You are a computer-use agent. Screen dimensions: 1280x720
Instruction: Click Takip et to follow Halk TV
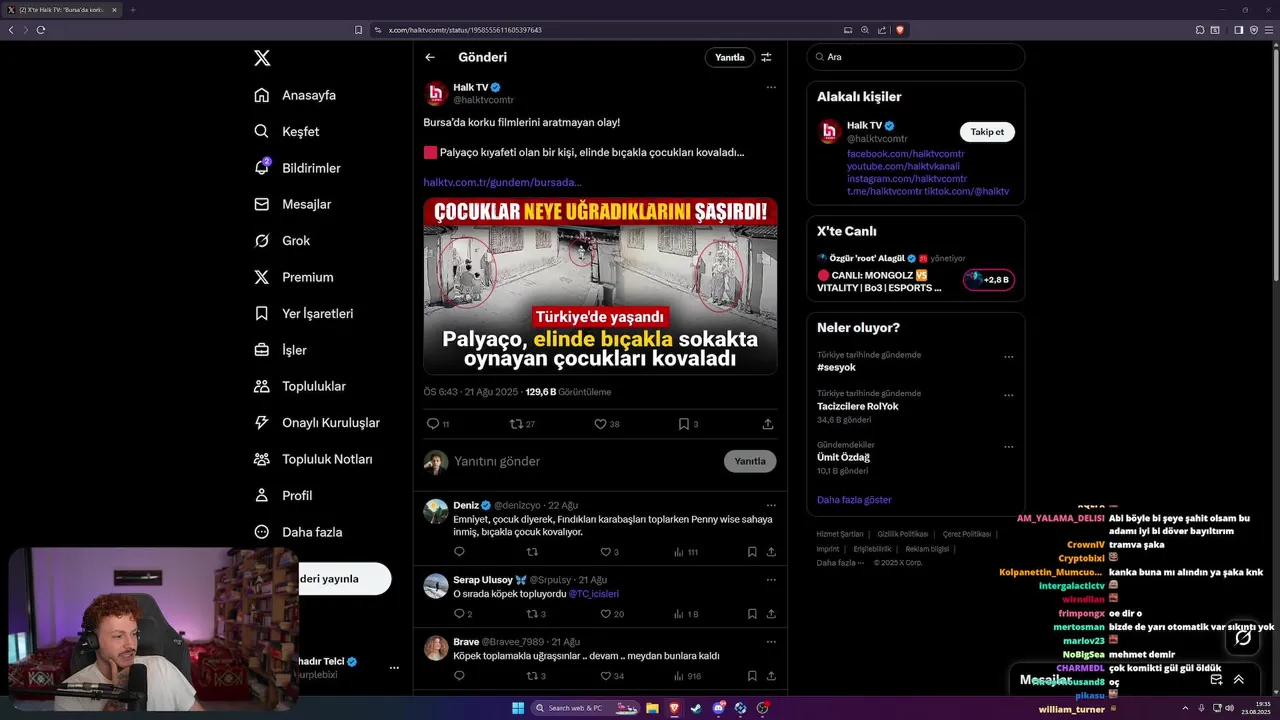coord(987,132)
